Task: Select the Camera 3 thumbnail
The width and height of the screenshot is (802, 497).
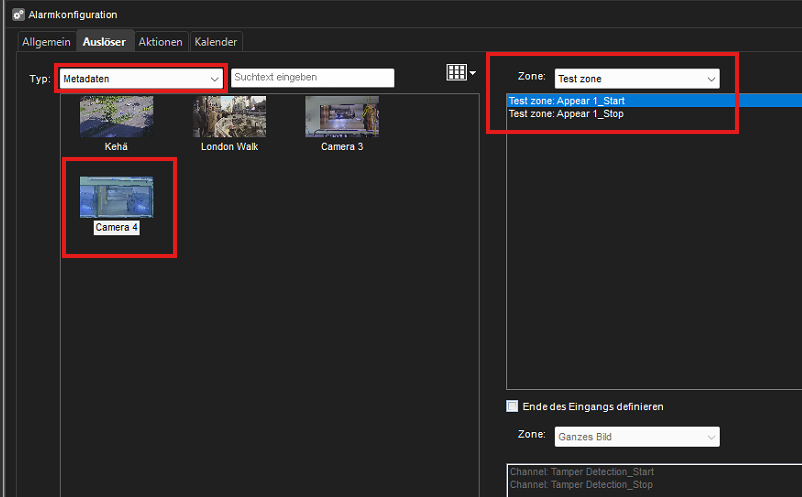Action: tap(342, 117)
